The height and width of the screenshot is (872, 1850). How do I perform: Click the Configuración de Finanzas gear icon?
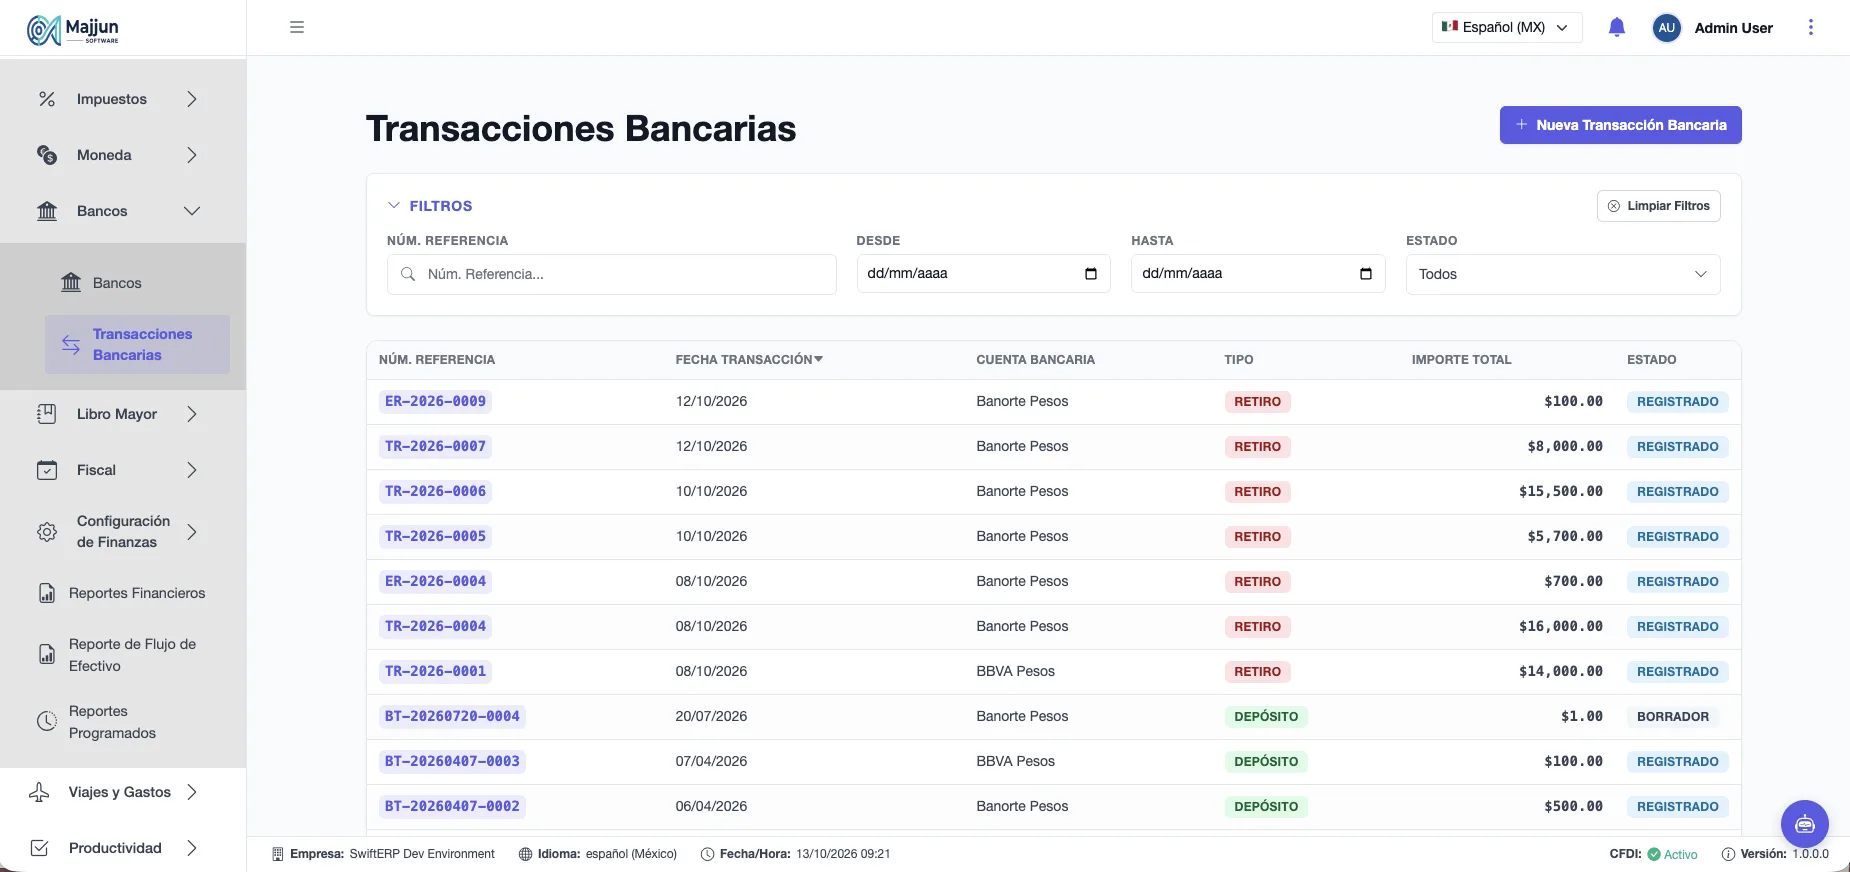click(x=47, y=532)
